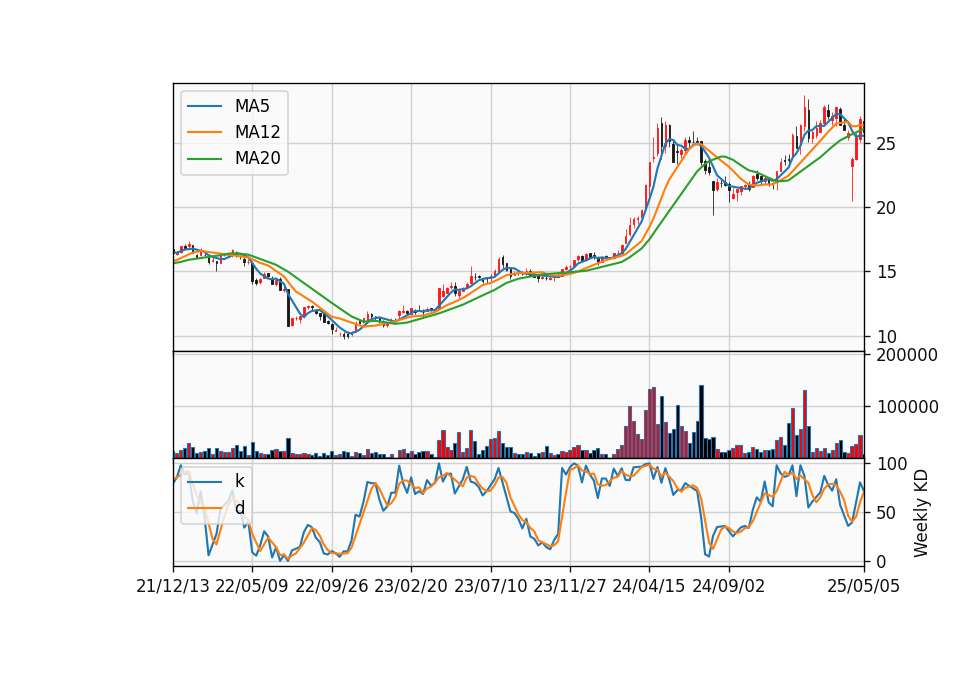Click the price axis value 15
Image resolution: width=960 pixels, height=690 pixels.
tap(887, 272)
